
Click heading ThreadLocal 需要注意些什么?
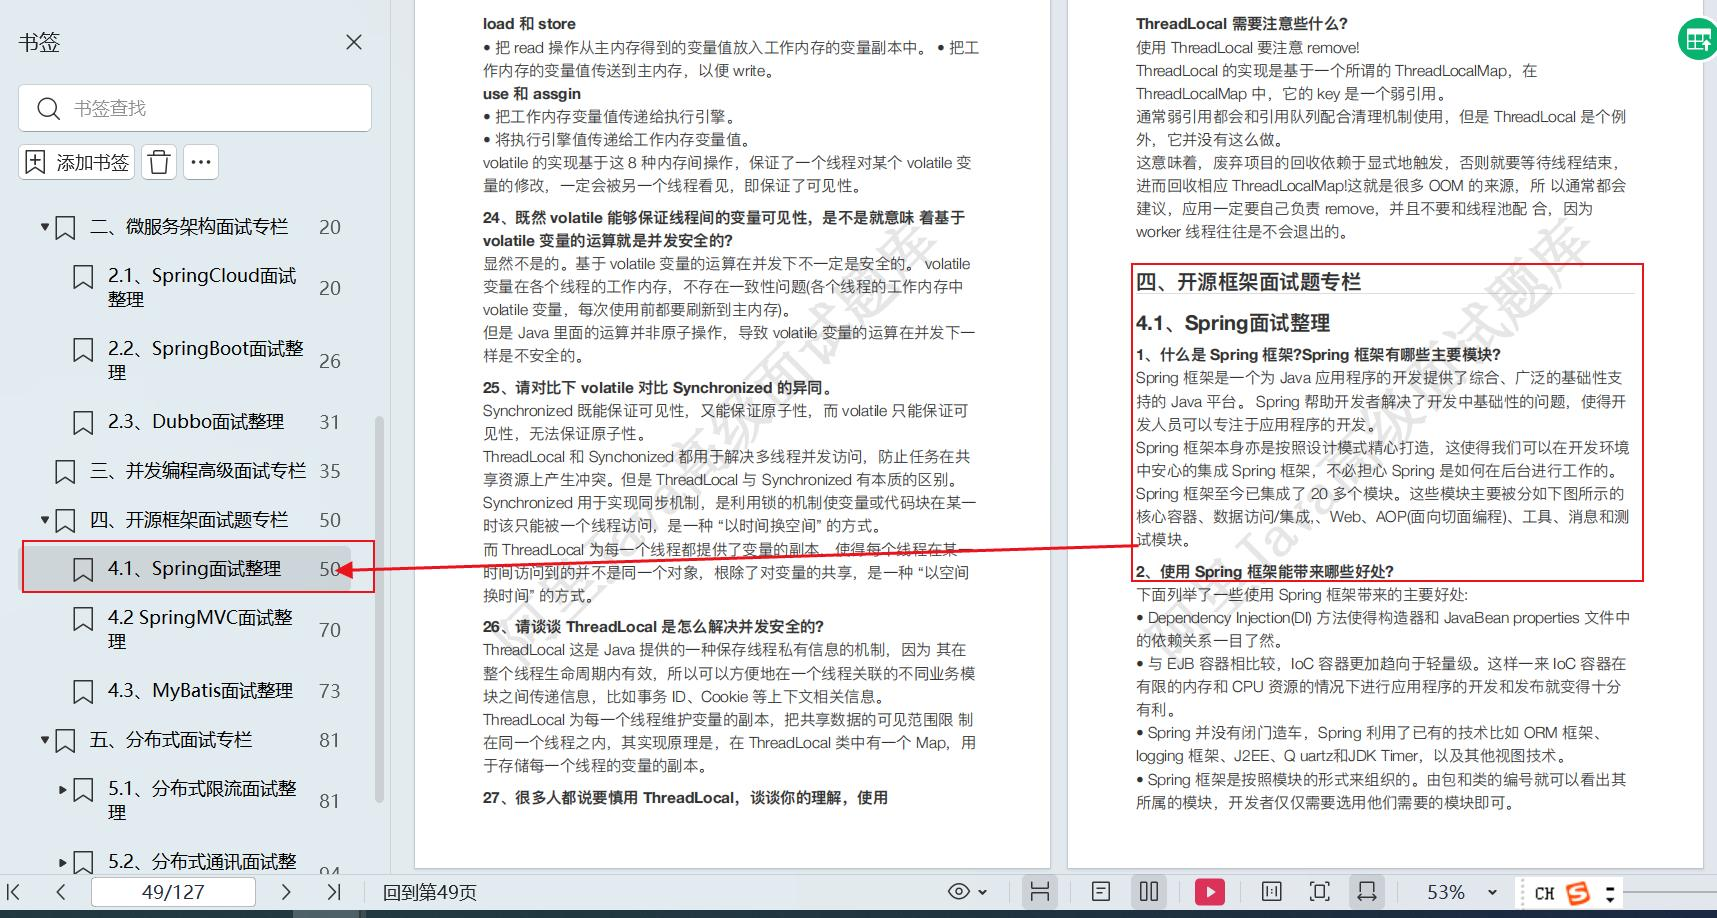1242,24
